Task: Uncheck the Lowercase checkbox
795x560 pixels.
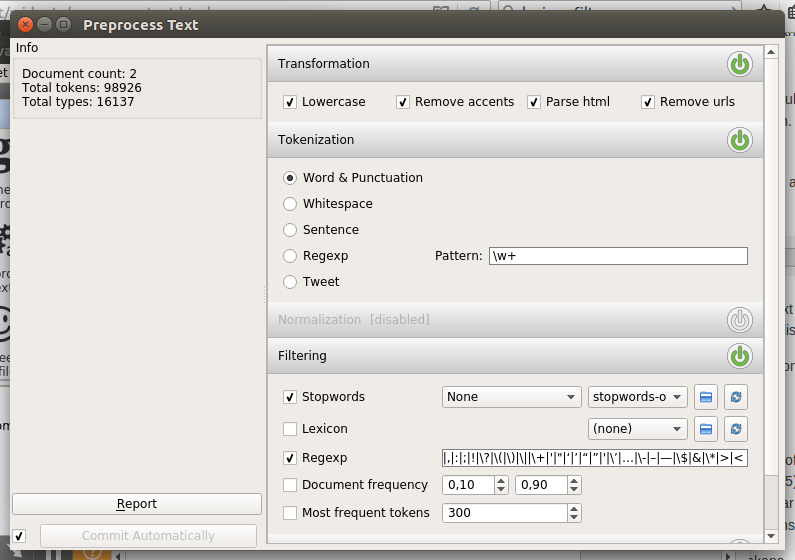Action: (x=290, y=102)
